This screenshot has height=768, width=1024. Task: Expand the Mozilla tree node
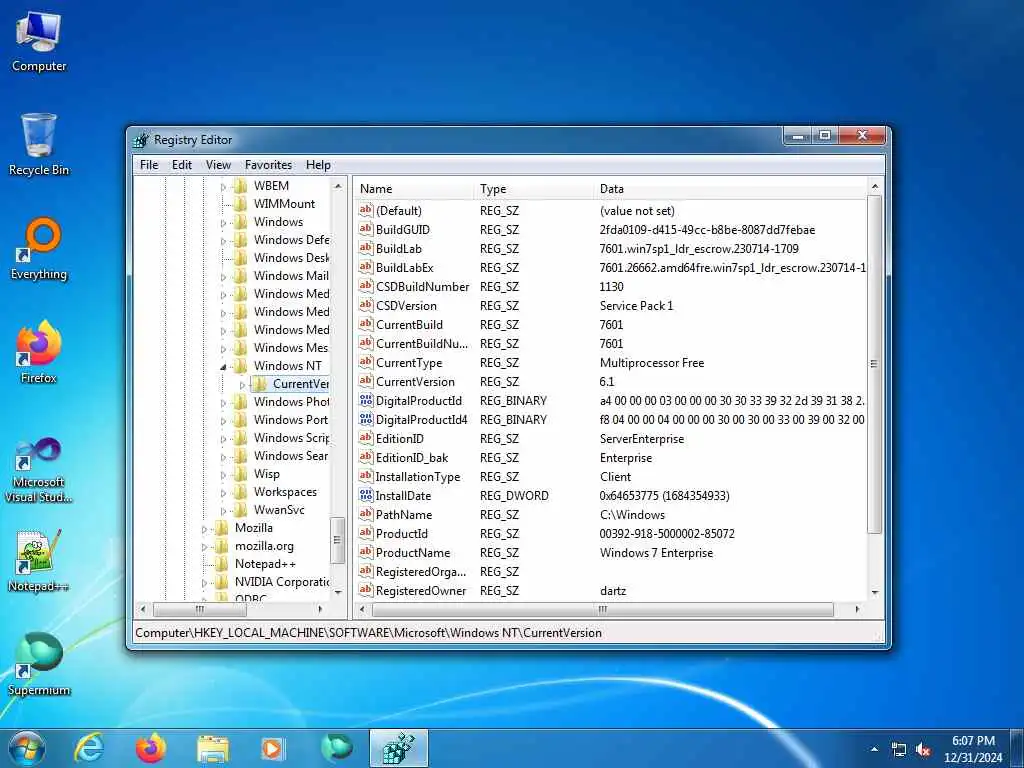click(x=204, y=529)
